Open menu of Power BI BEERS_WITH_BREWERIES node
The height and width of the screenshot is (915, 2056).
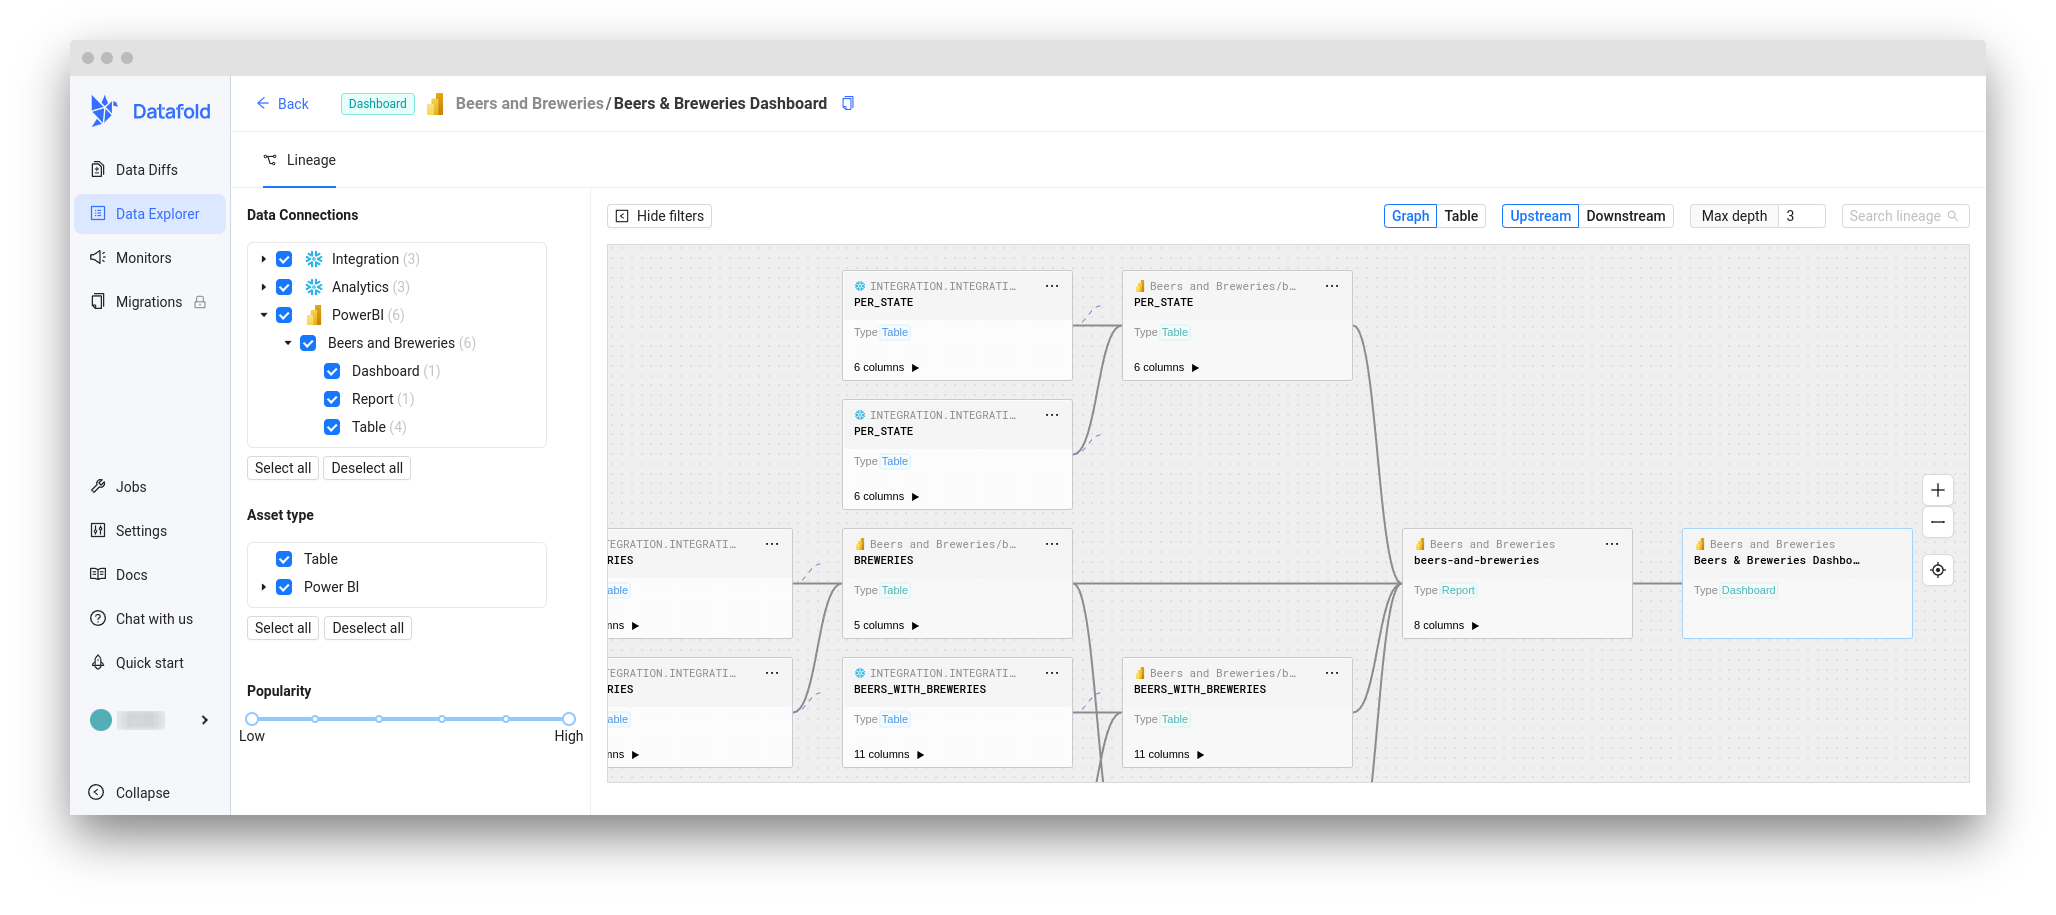(1332, 673)
